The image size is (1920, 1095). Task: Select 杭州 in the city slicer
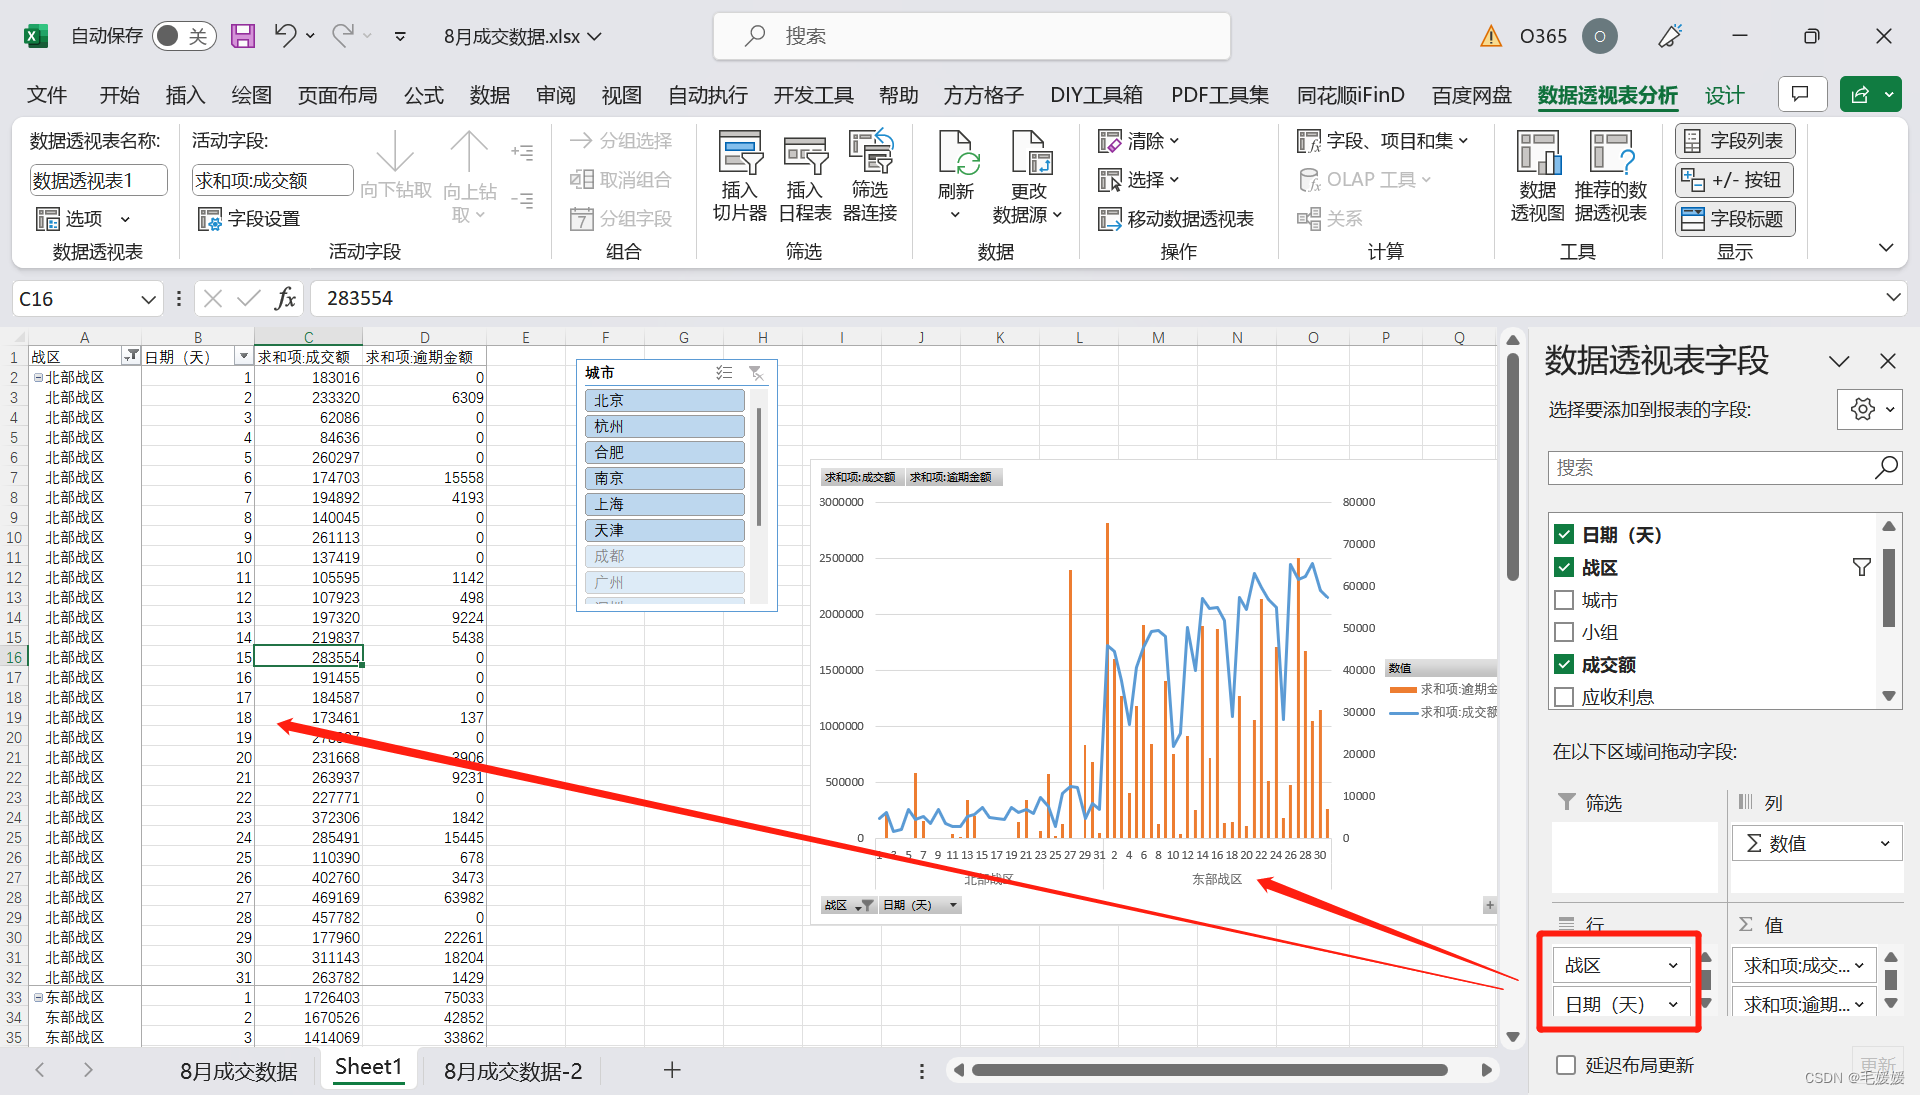[x=664, y=426]
